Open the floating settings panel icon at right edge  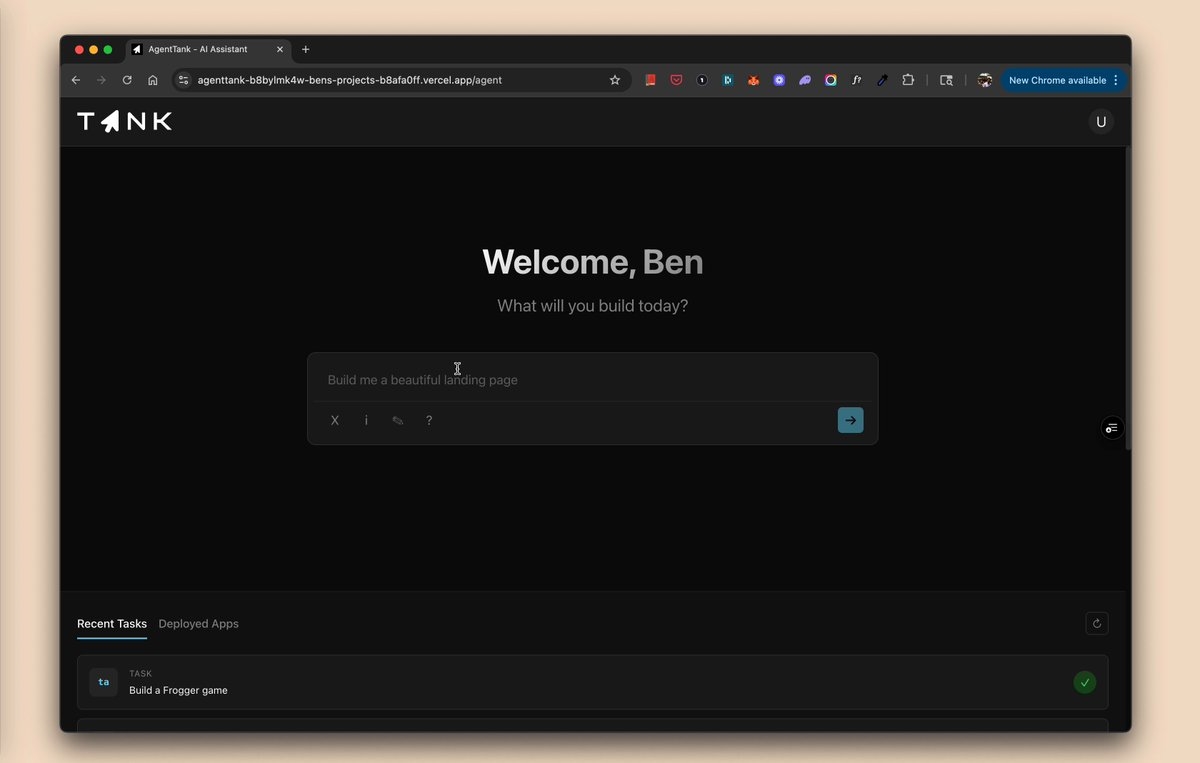[x=1112, y=428]
